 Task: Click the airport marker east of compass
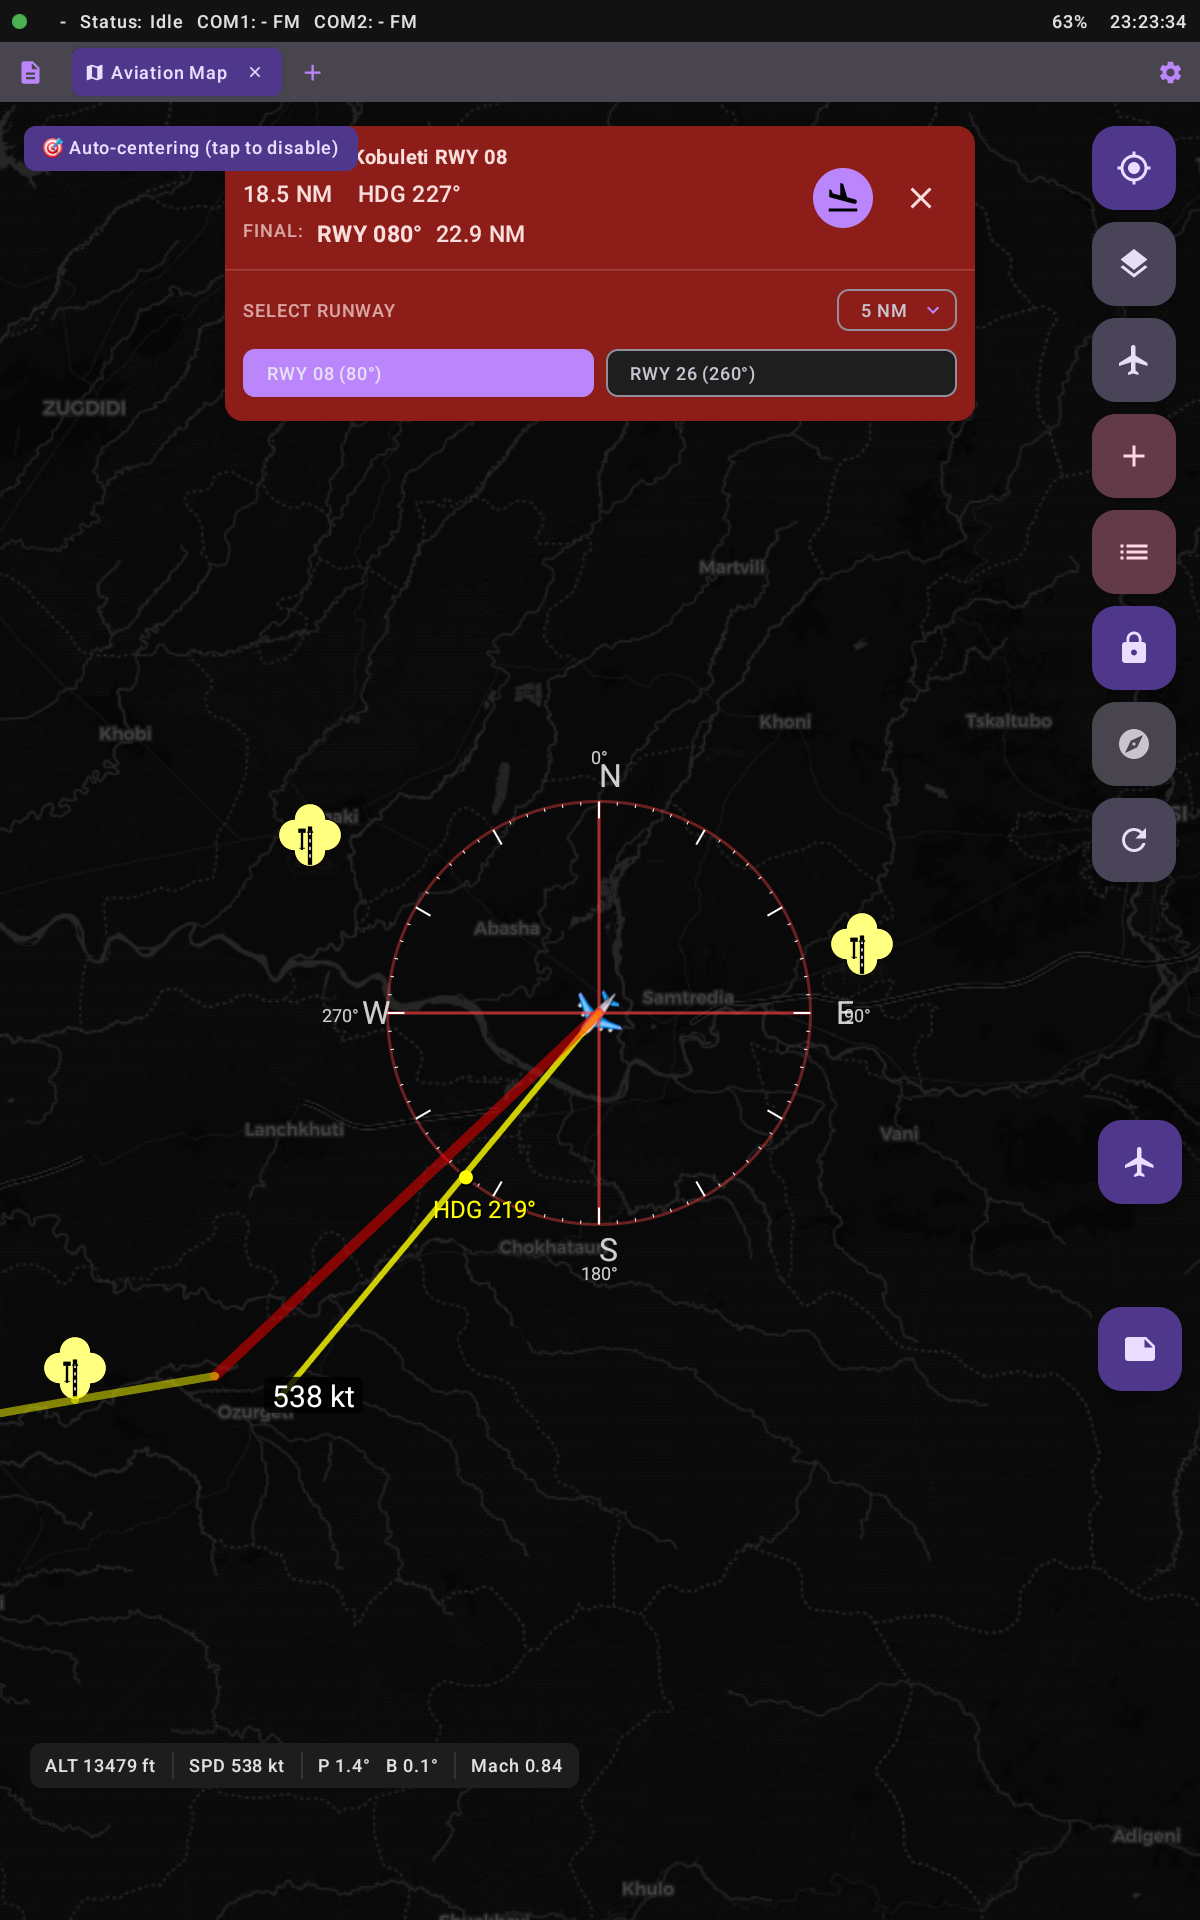tap(861, 944)
